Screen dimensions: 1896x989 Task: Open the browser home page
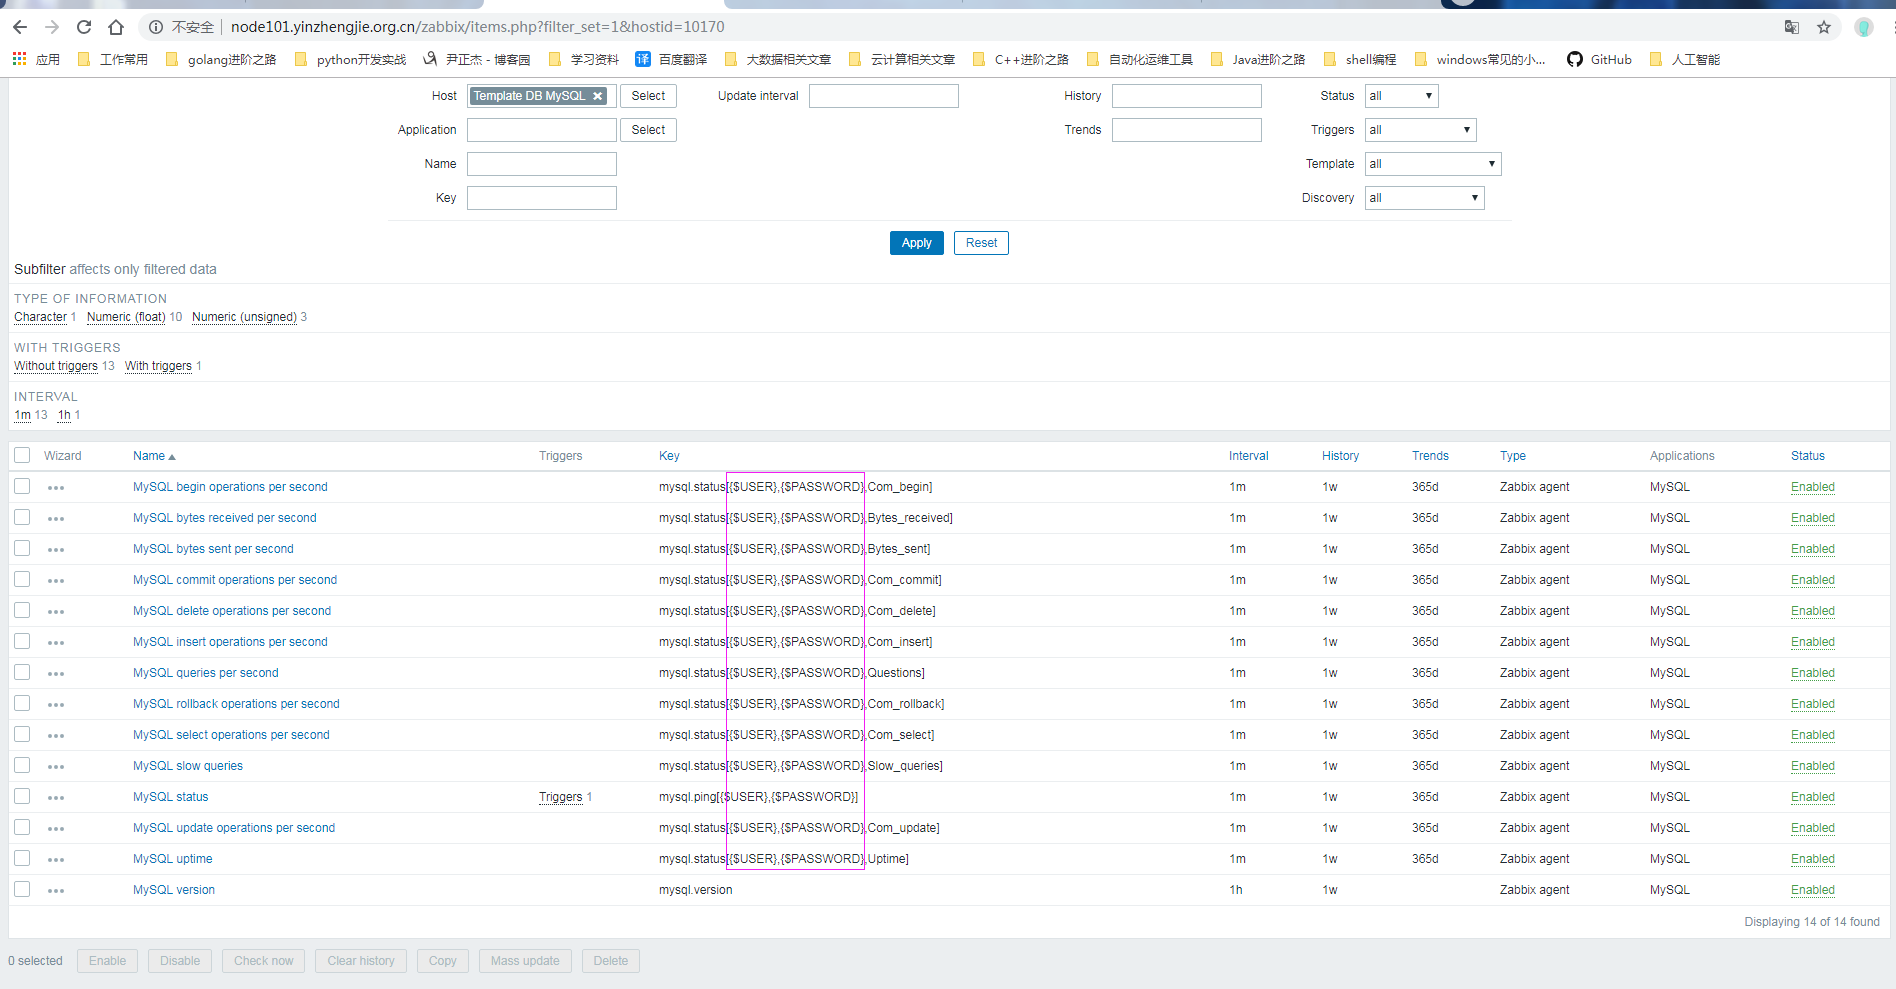[116, 27]
